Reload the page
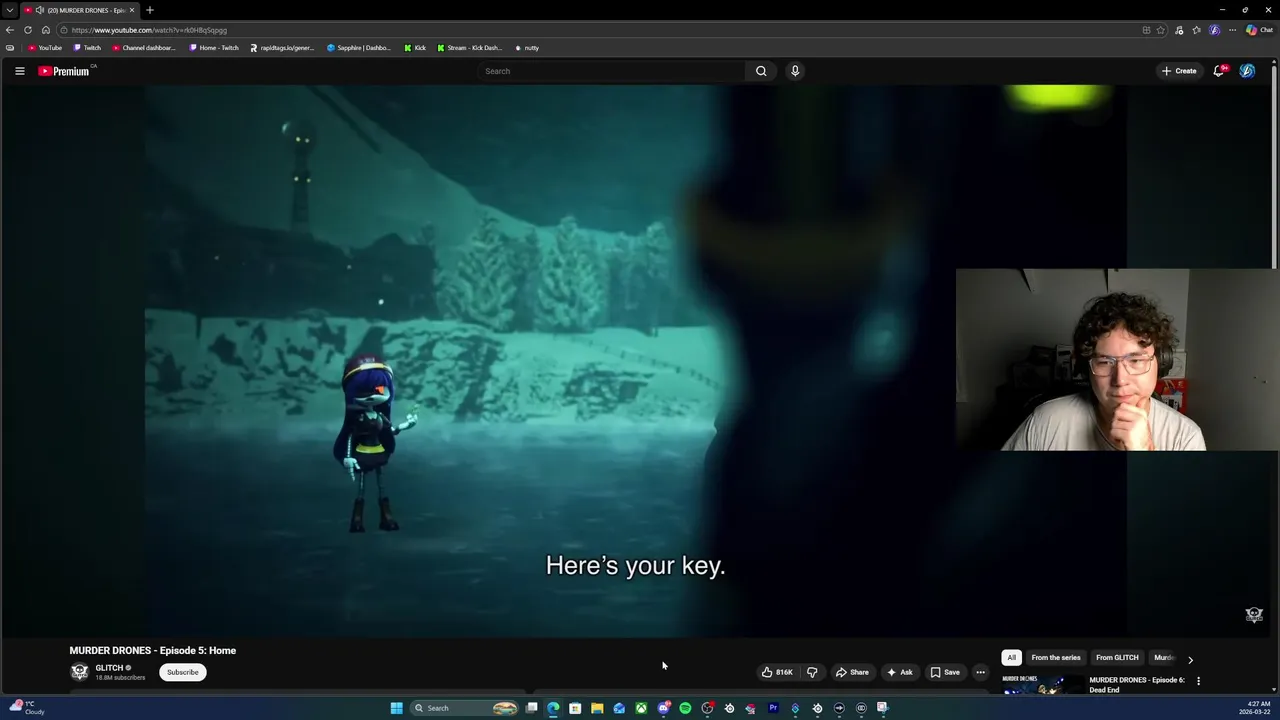1280x720 pixels. click(28, 30)
